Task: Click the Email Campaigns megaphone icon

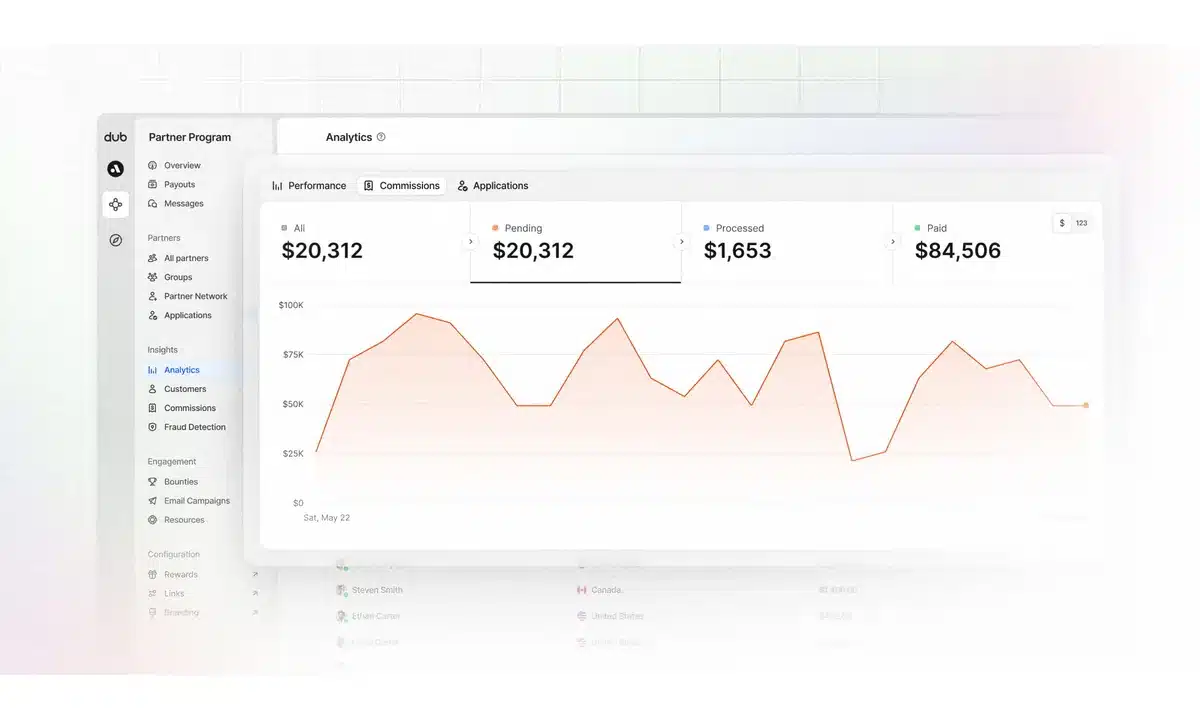Action: click(x=152, y=500)
